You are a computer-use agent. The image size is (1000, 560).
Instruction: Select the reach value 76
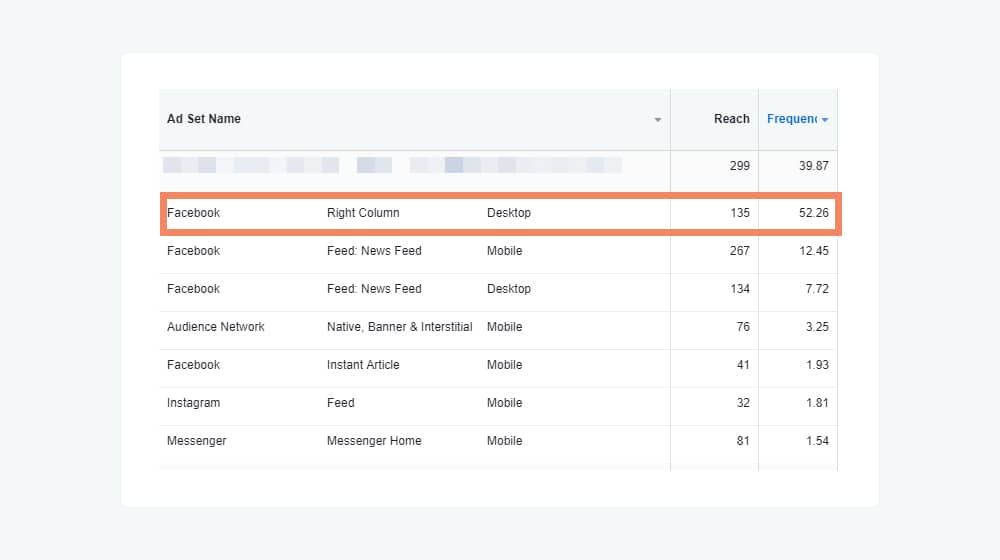743,327
